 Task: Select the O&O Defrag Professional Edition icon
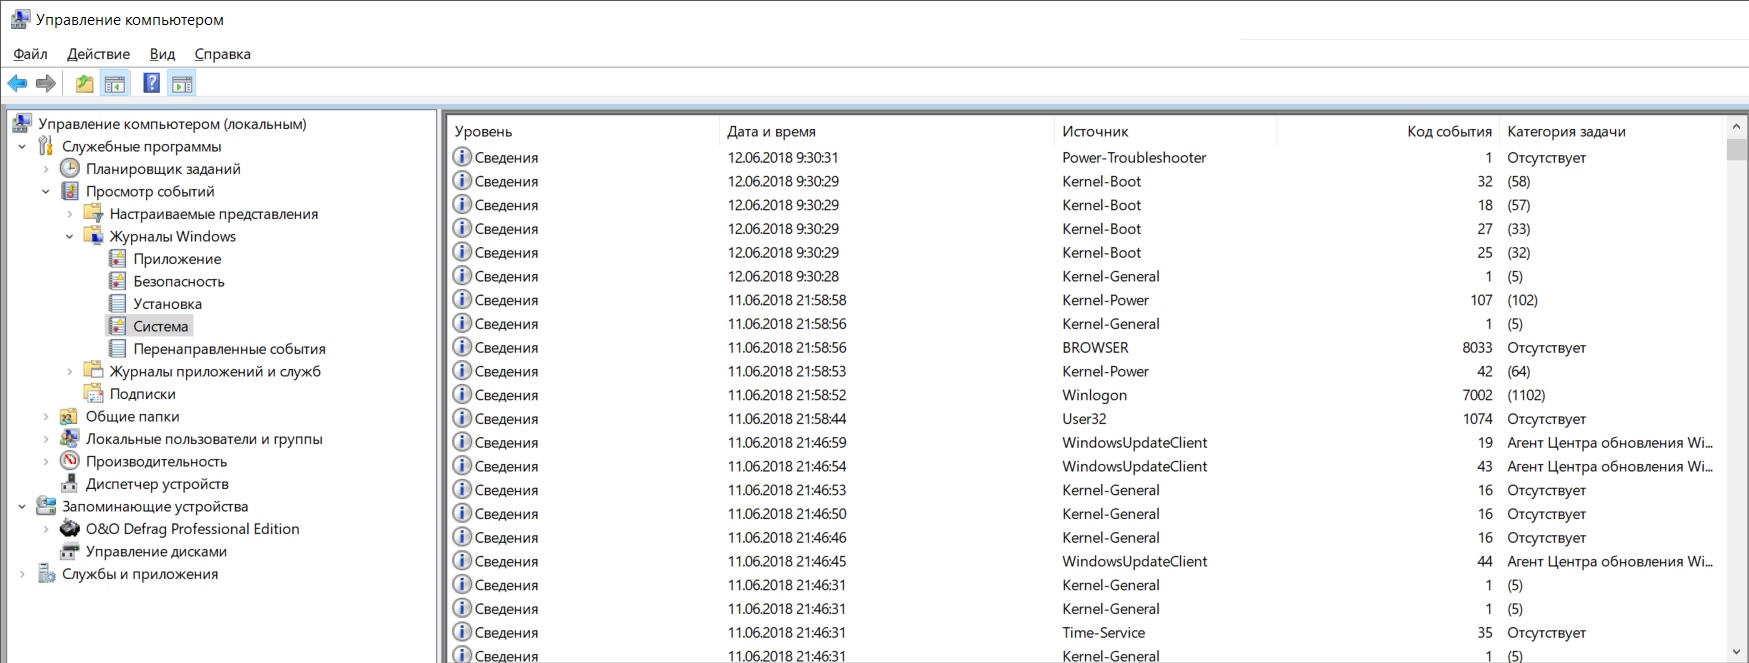70,529
